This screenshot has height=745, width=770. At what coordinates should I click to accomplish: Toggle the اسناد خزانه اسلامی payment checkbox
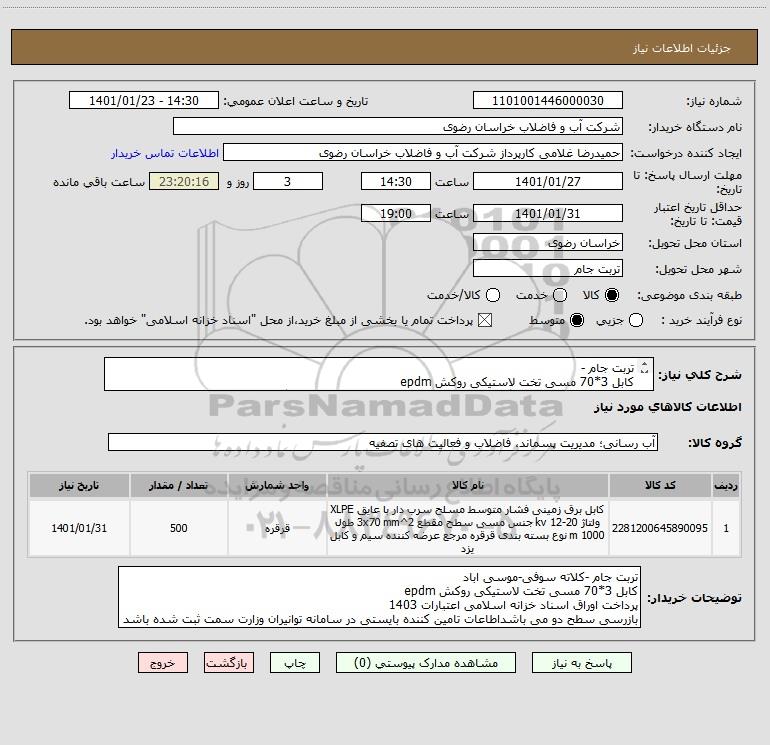pyautogui.click(x=485, y=320)
